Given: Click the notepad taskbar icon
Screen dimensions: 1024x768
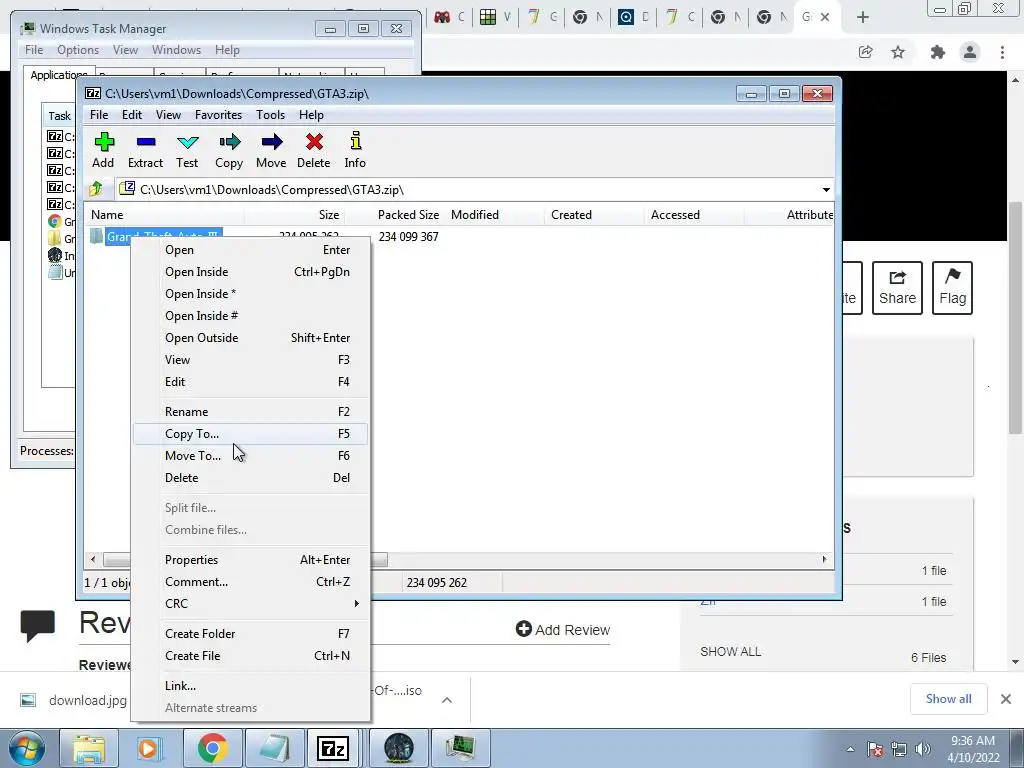Looking at the screenshot, I should [x=274, y=748].
